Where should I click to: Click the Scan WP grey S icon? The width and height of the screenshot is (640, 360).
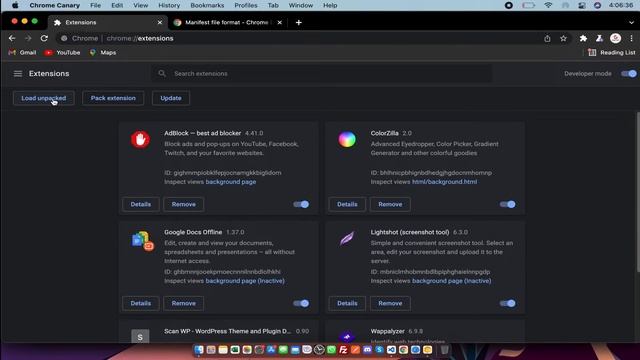click(x=140, y=337)
